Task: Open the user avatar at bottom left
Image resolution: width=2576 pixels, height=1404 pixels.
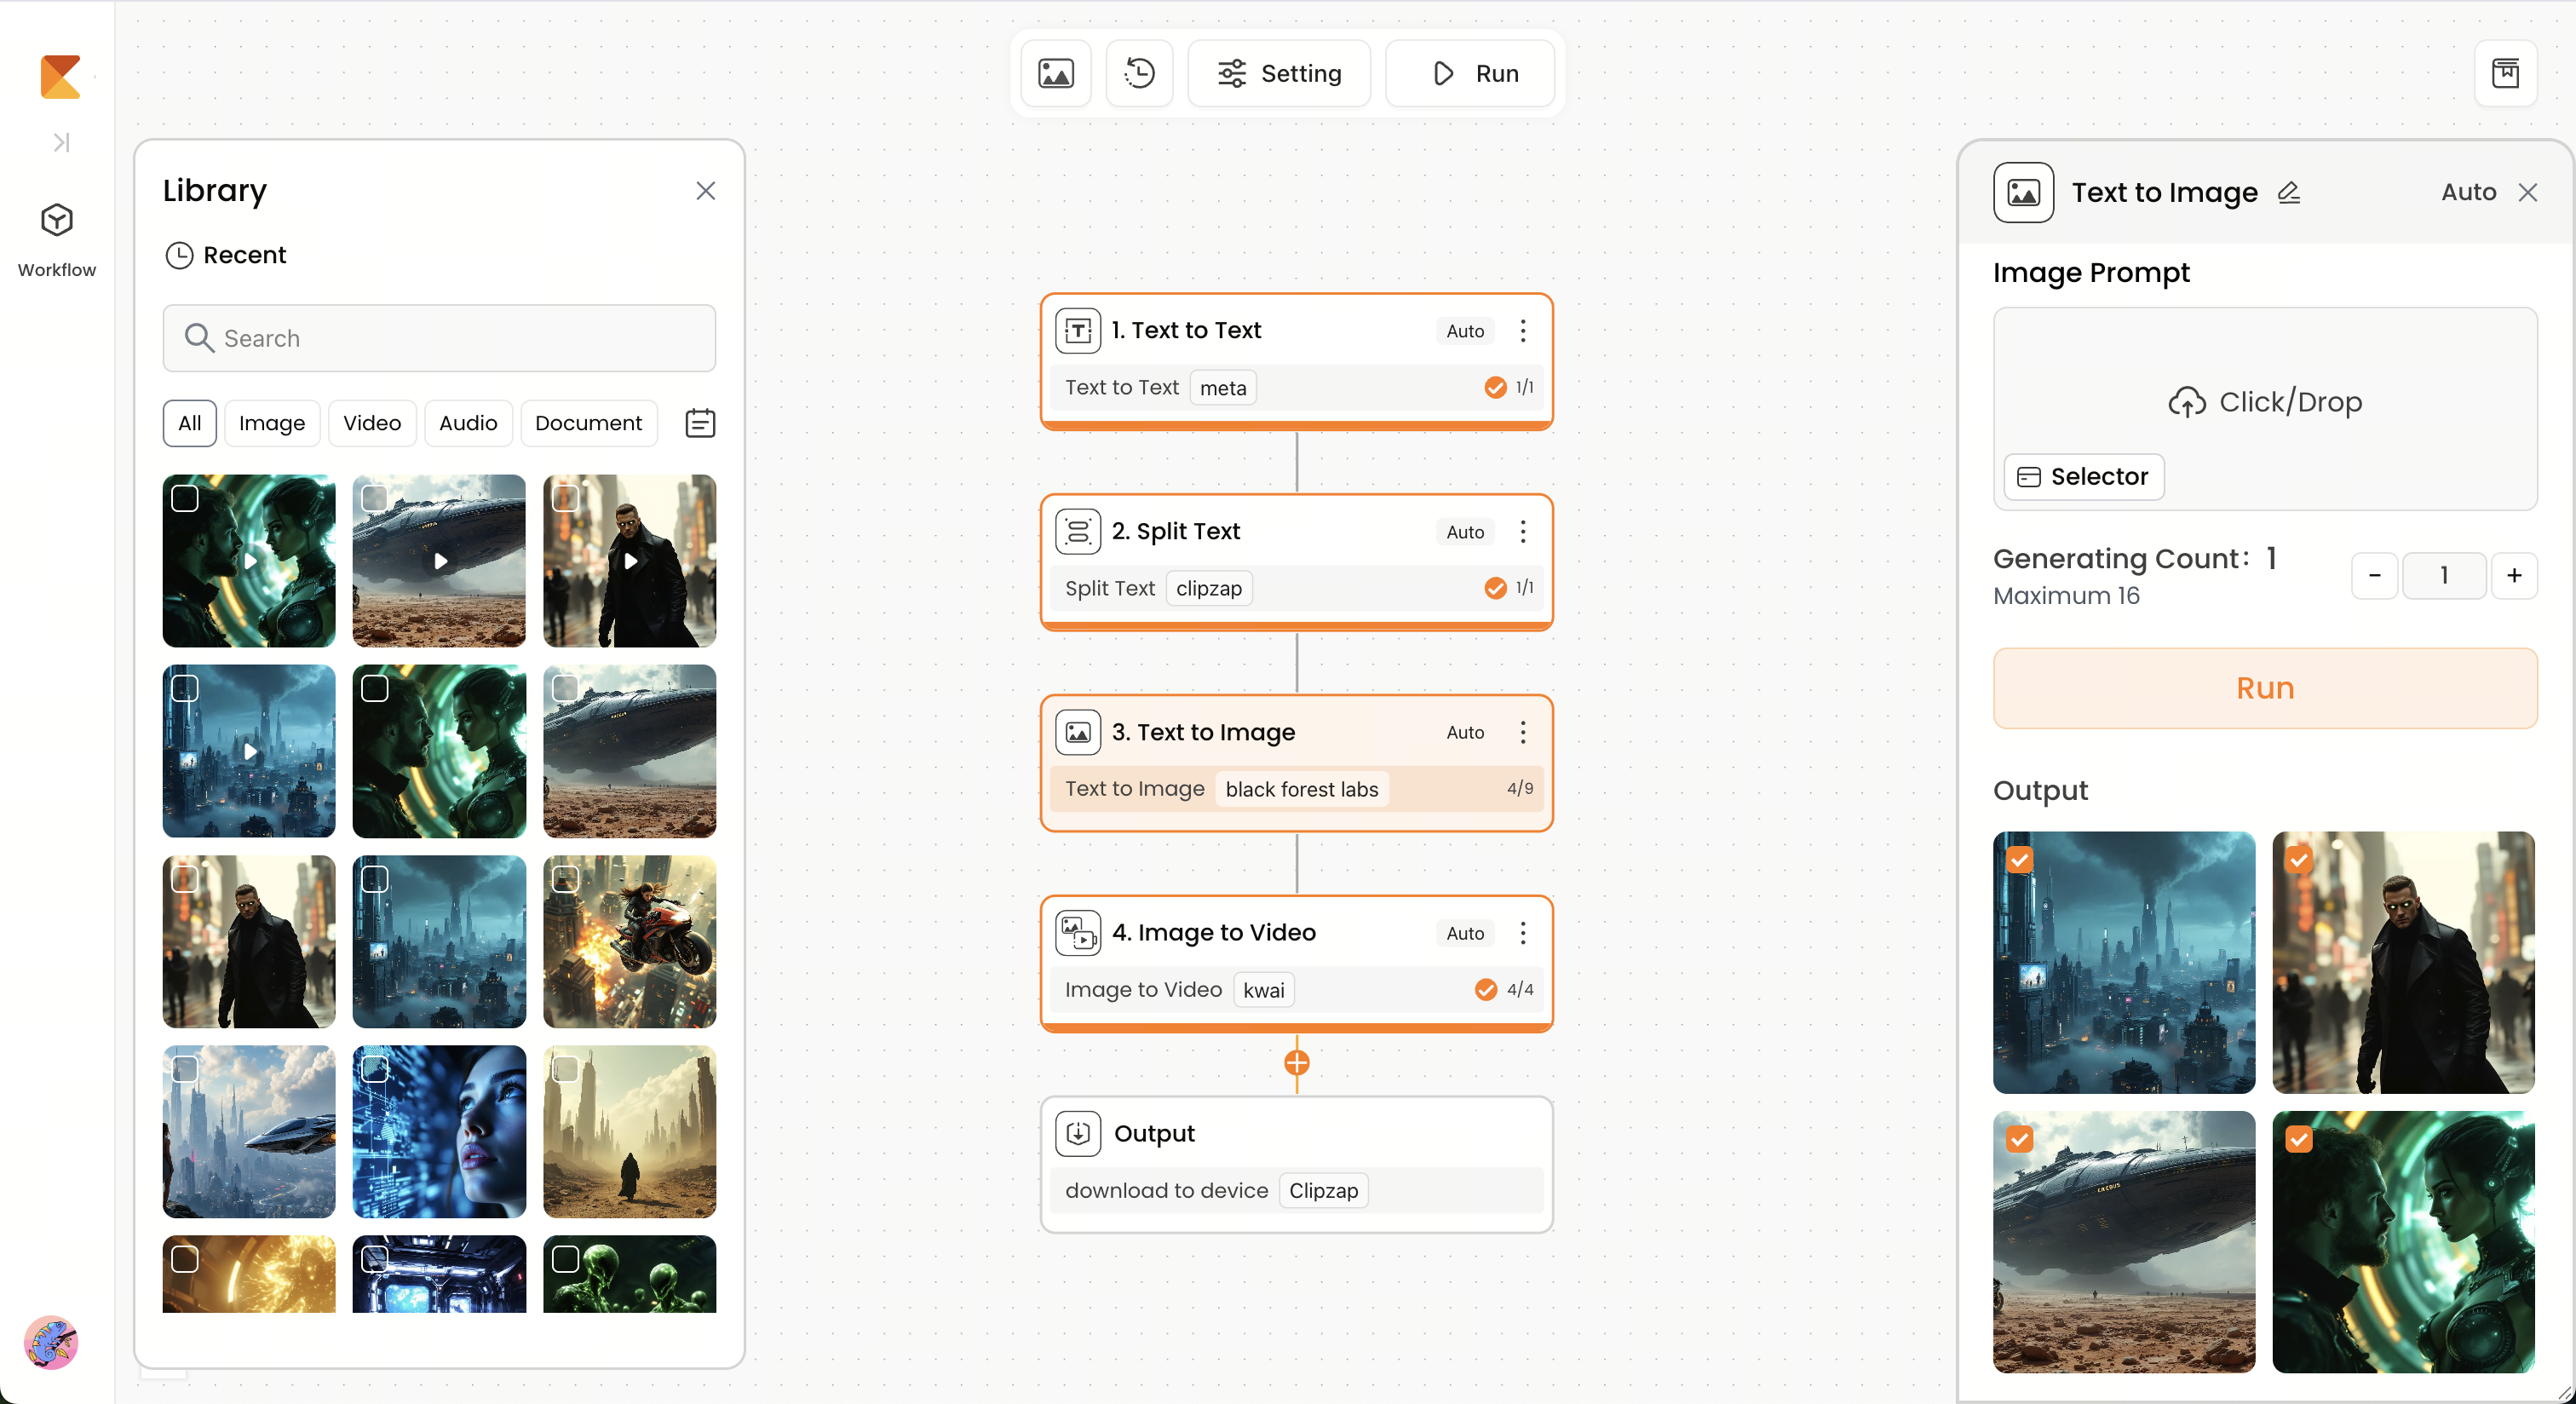Action: (51, 1342)
